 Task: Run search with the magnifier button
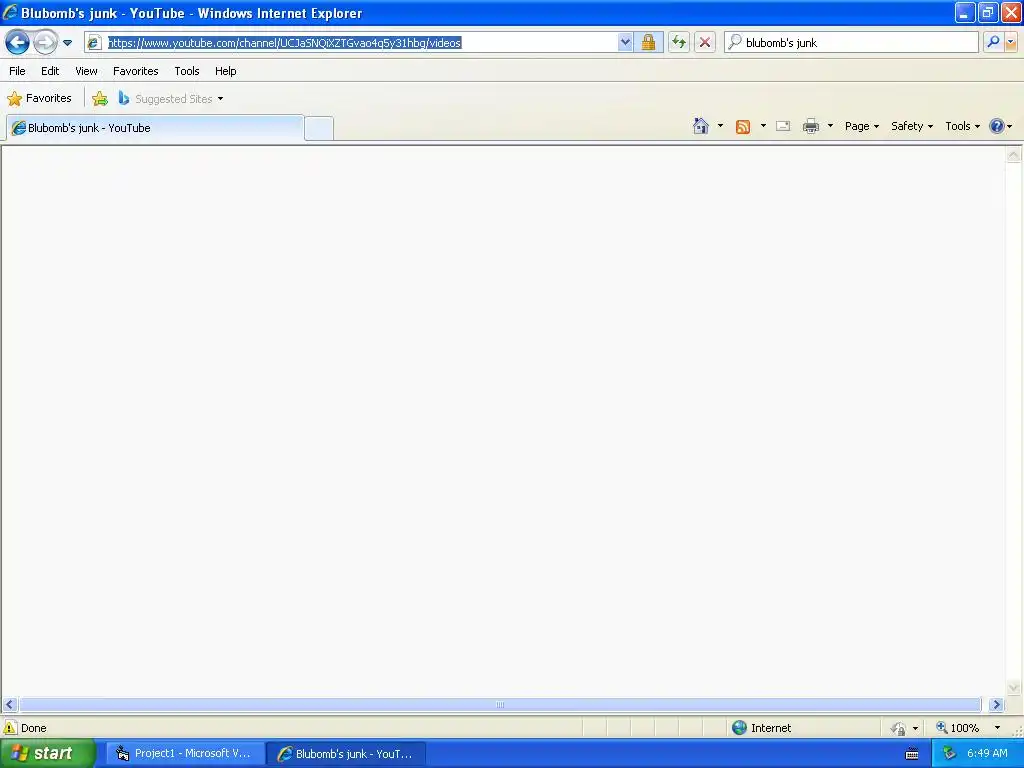[993, 43]
